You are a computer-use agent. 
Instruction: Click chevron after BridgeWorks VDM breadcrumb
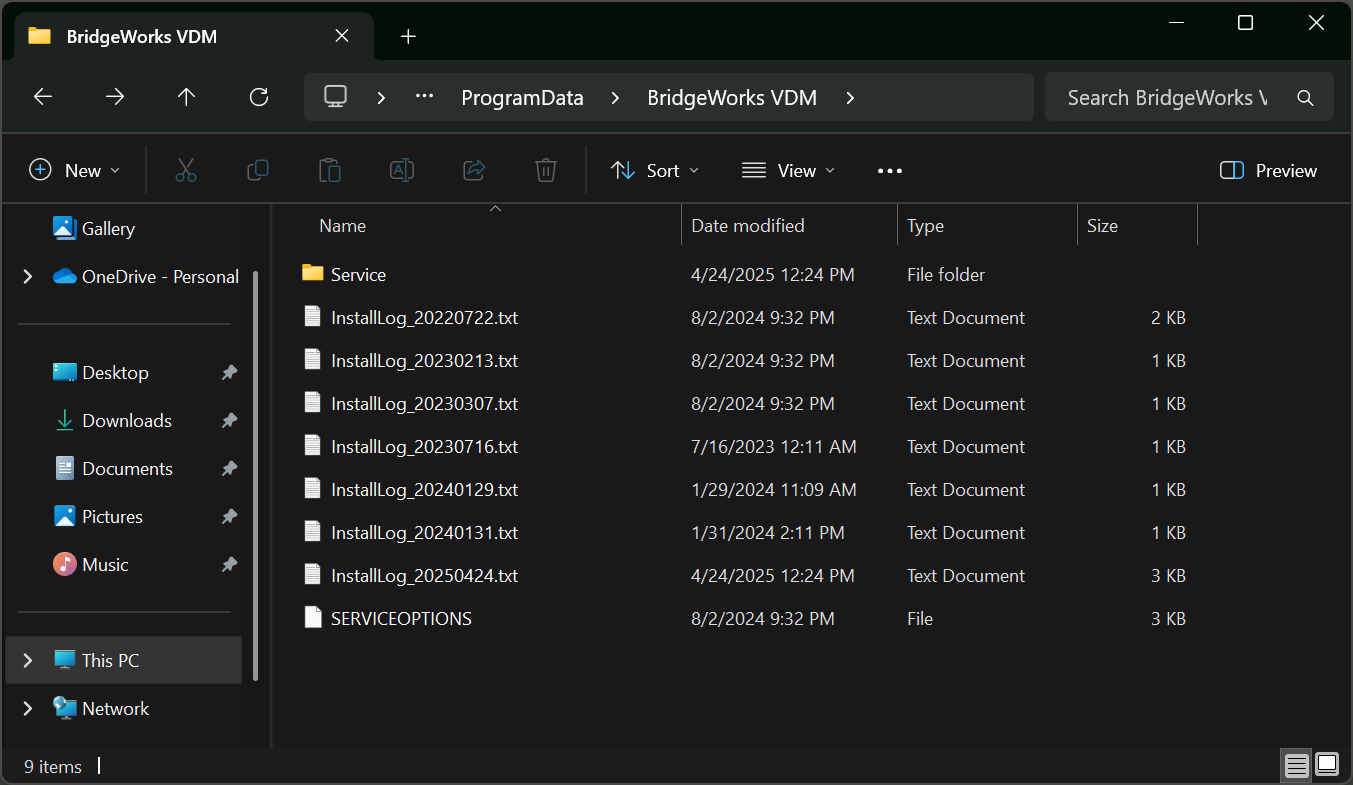click(x=850, y=98)
